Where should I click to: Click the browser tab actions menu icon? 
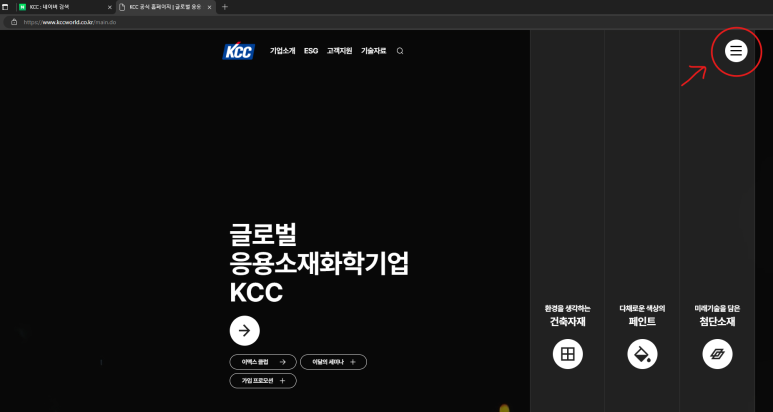(x=5, y=7)
